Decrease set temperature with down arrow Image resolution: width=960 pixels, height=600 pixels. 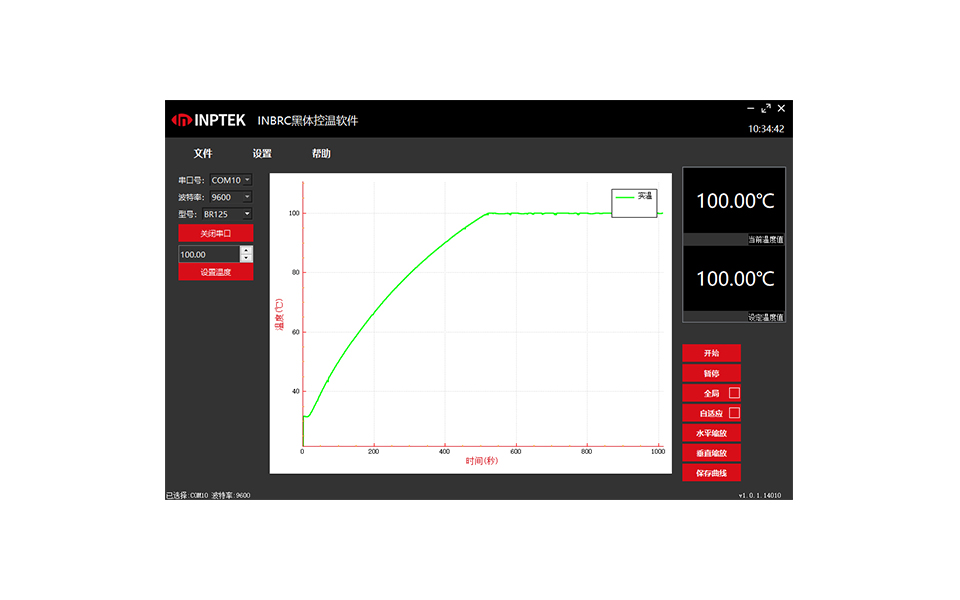pyautogui.click(x=247, y=259)
